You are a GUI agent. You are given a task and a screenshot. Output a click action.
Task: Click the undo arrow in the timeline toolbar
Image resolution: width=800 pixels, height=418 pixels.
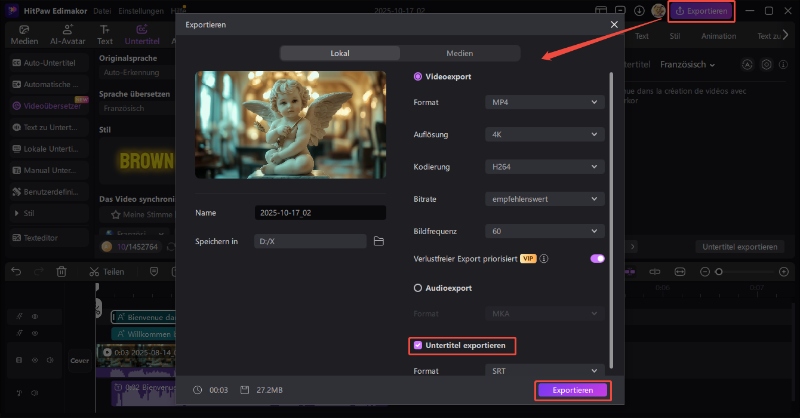coord(16,271)
